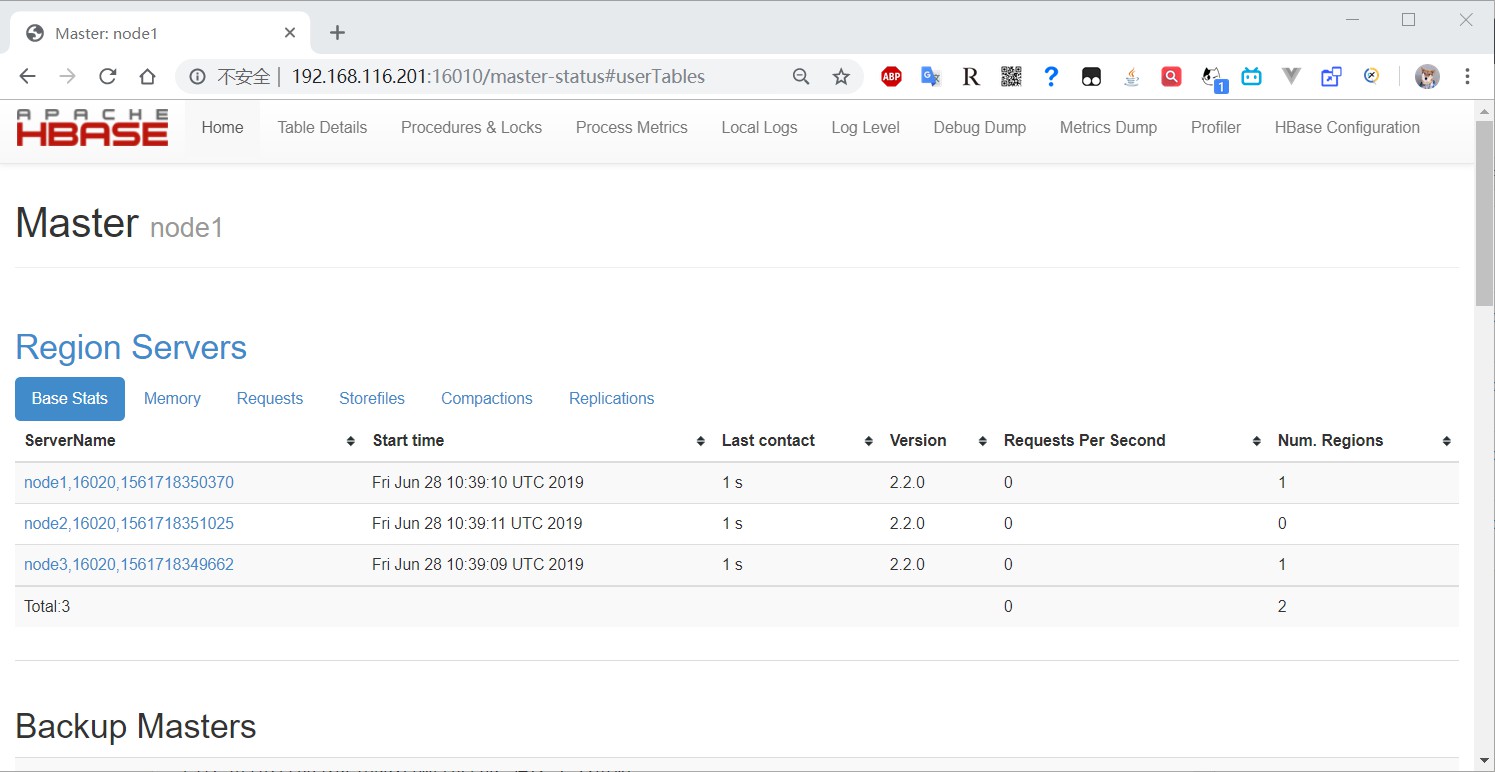
Task: Sort by Requests Per Second arrows
Action: [x=1257, y=441]
